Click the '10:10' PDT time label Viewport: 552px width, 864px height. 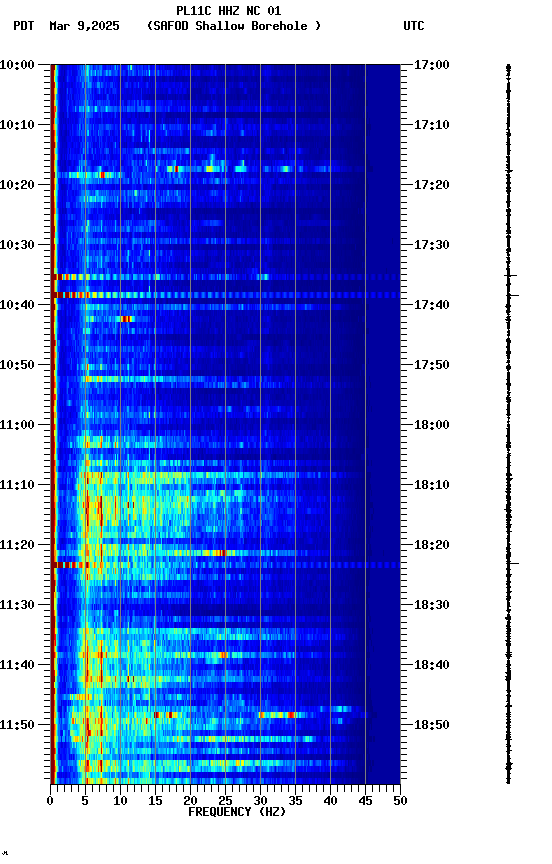click(17, 125)
